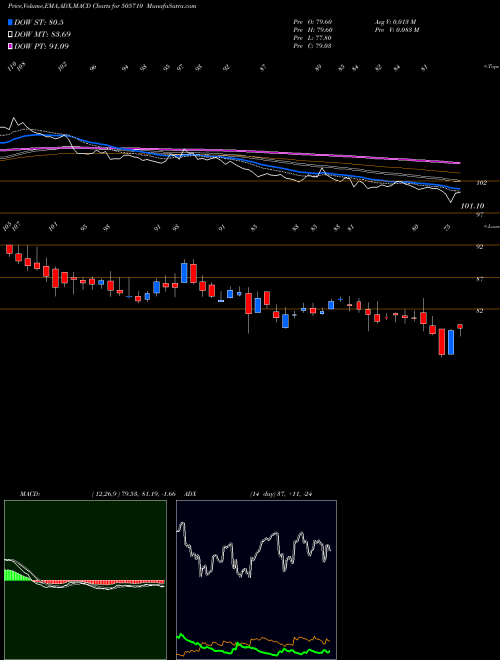Select the 'DOW ST: 80.5' legend label

(x=39, y=22)
